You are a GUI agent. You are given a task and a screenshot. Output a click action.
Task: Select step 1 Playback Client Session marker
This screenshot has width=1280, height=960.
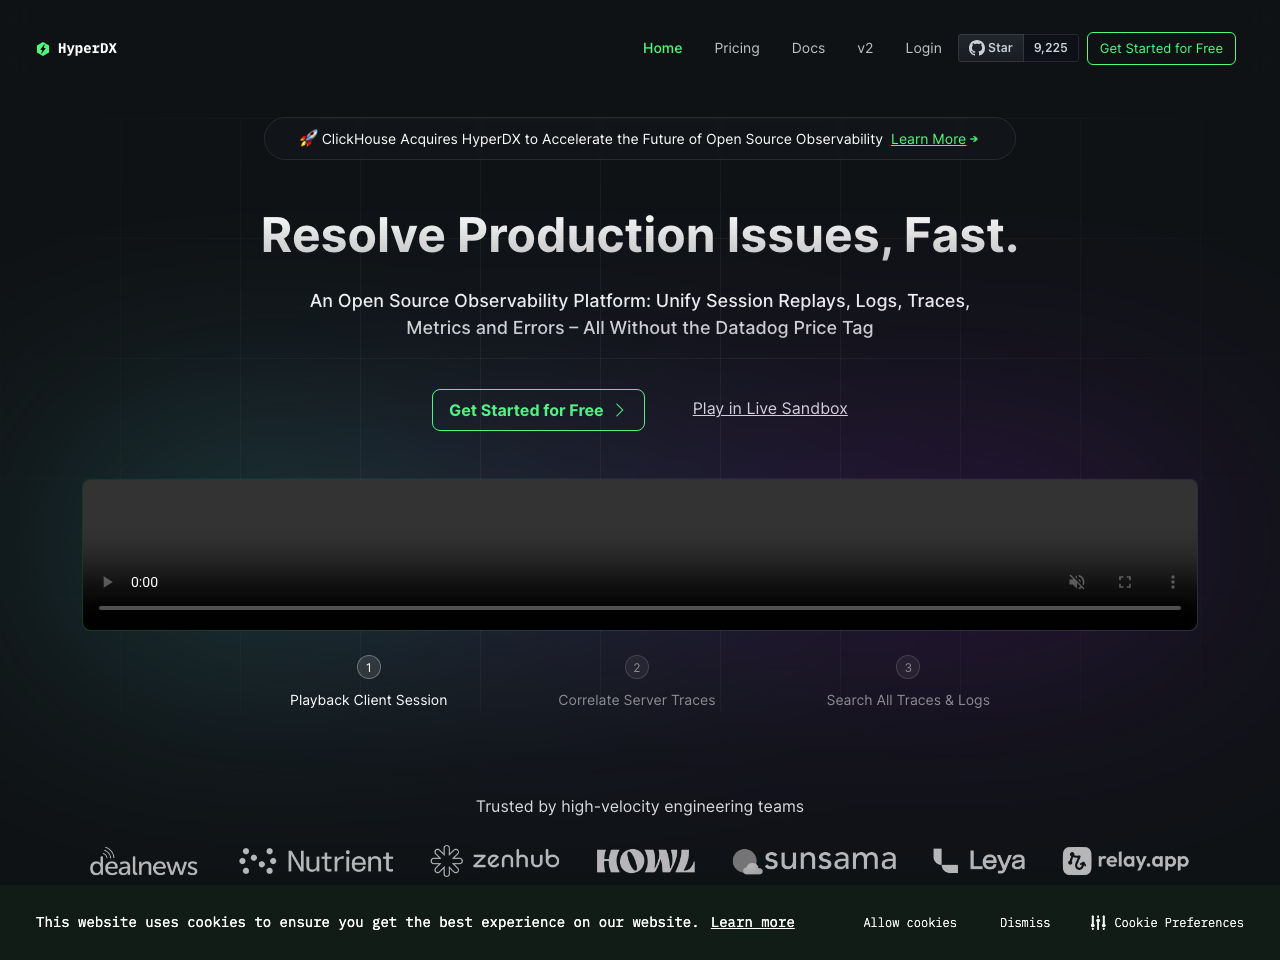(x=368, y=667)
